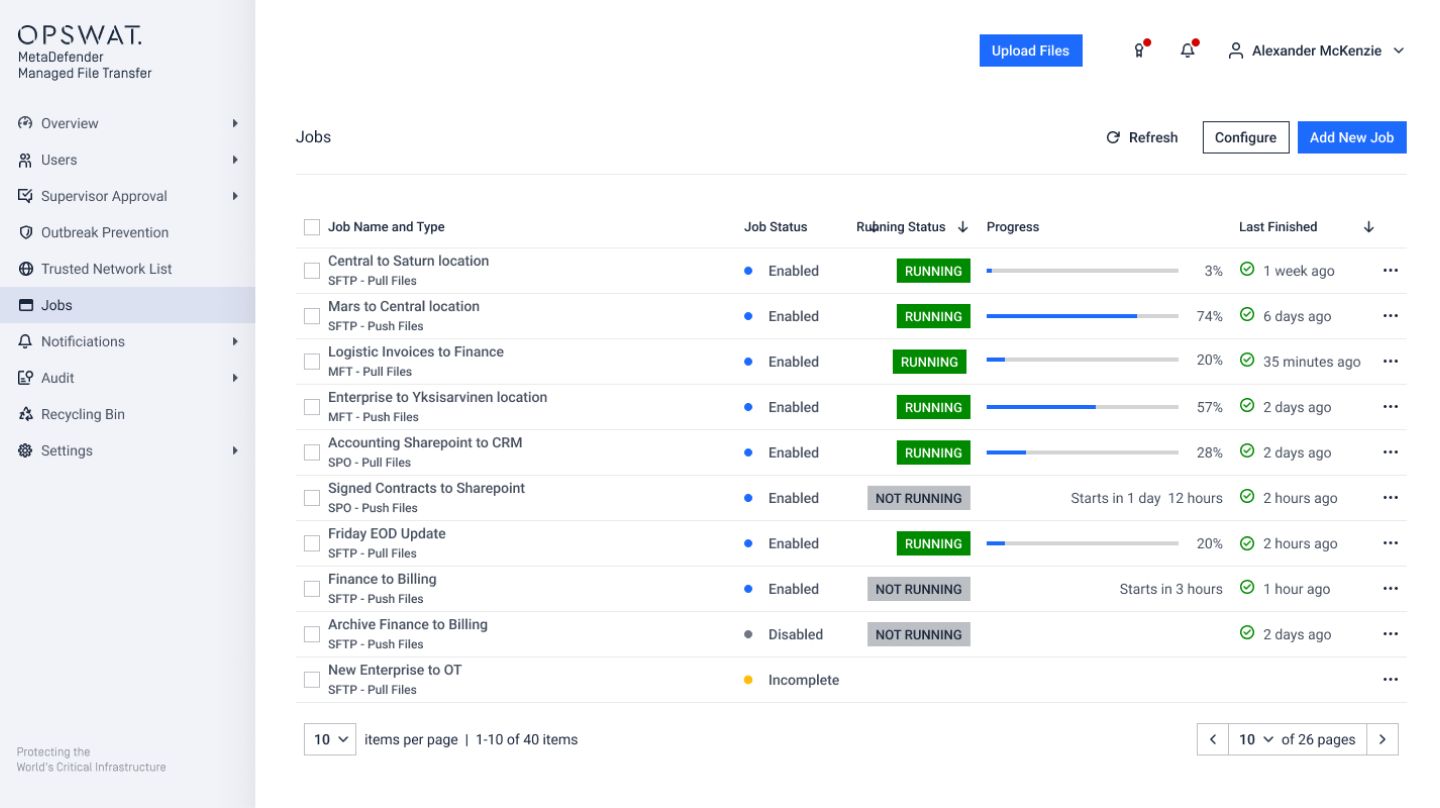
Task: Click the Upload Files button
Action: 1031,50
